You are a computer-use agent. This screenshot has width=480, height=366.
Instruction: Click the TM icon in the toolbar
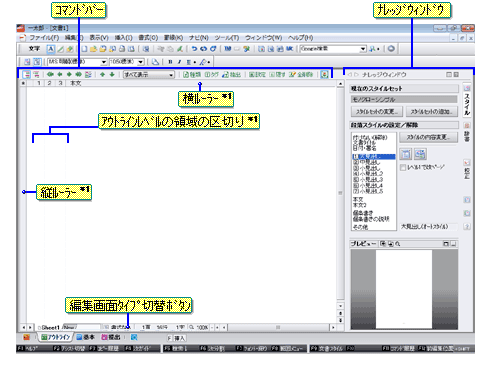[x=228, y=49]
